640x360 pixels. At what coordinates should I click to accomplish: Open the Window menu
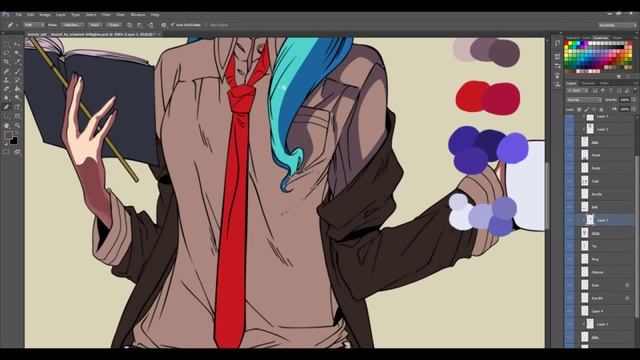click(138, 15)
